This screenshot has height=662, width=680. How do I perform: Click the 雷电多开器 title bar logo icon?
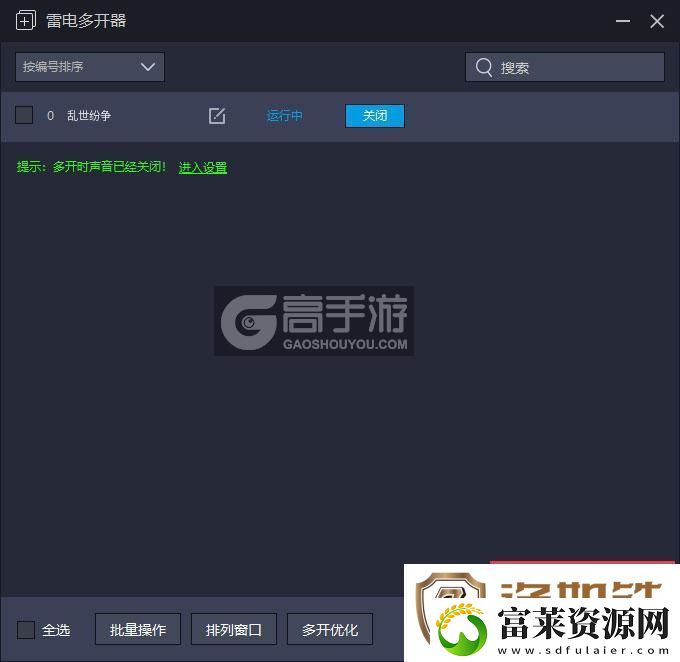[x=26, y=20]
